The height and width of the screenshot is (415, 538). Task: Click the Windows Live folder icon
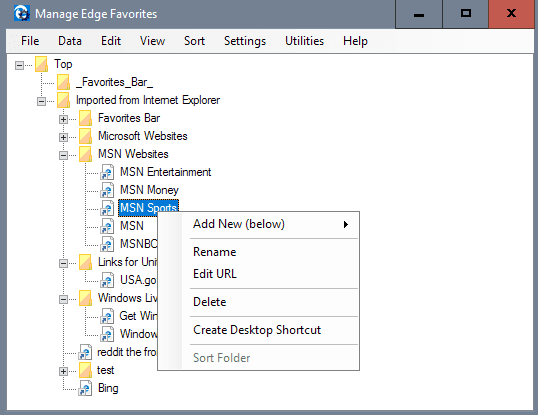pos(85,298)
